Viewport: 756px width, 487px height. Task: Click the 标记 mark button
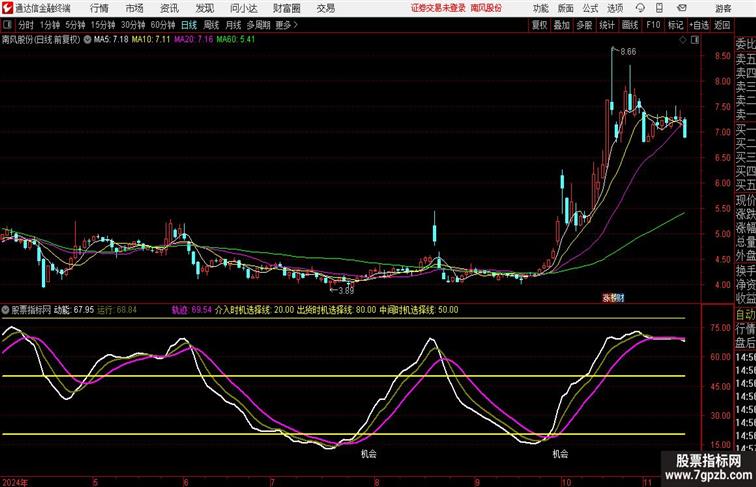click(675, 25)
